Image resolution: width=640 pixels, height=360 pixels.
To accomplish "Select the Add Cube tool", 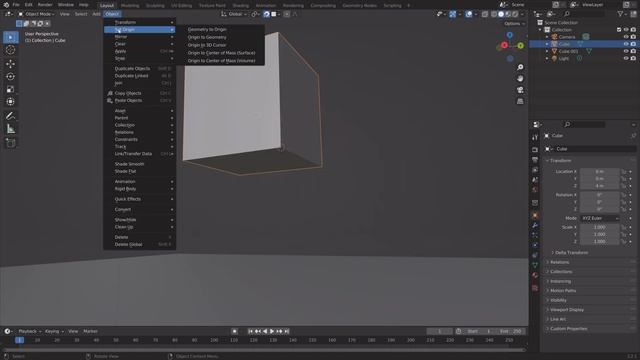I will point(11,143).
